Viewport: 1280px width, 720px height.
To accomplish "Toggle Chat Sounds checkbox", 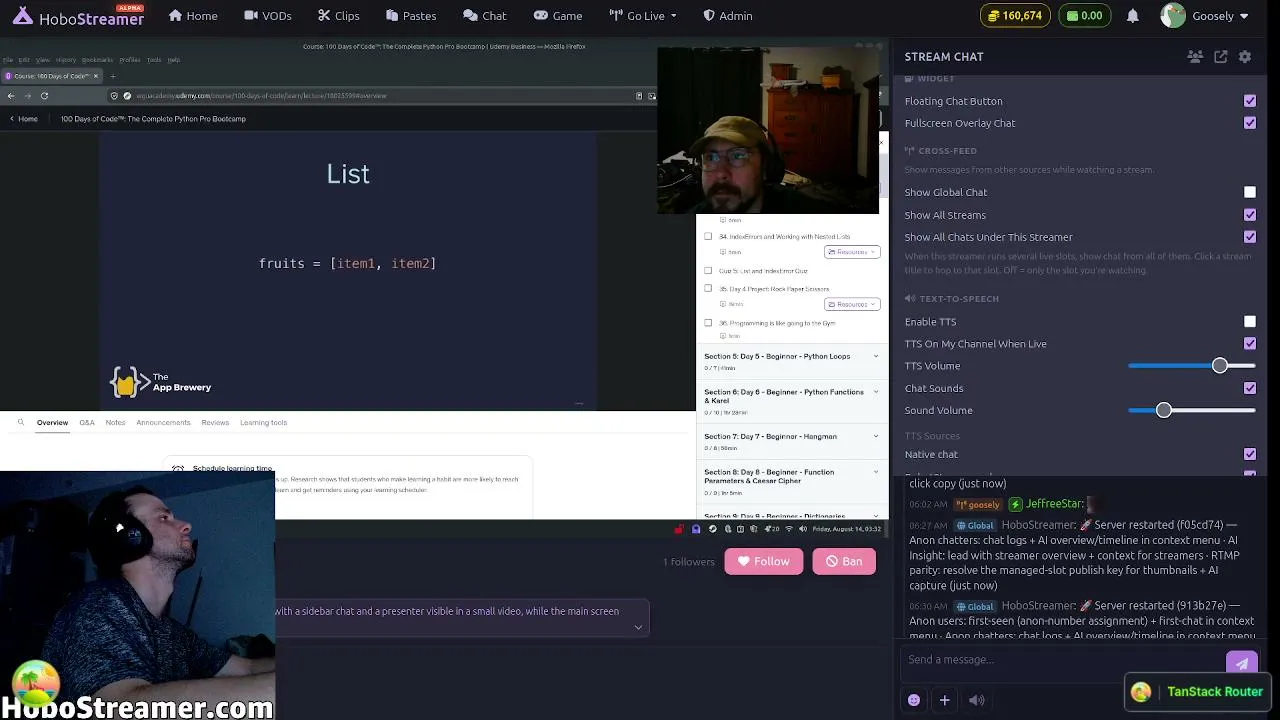I will click(x=1250, y=388).
